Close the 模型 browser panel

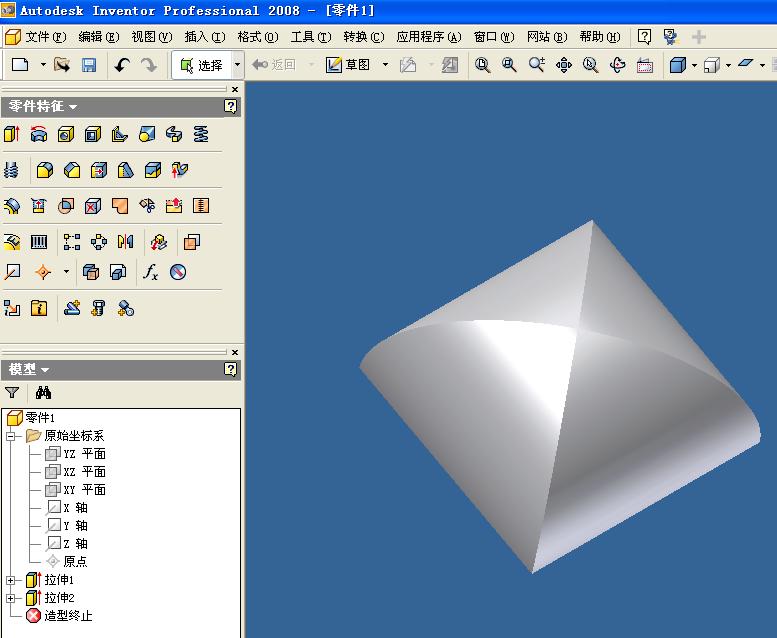pyautogui.click(x=235, y=352)
